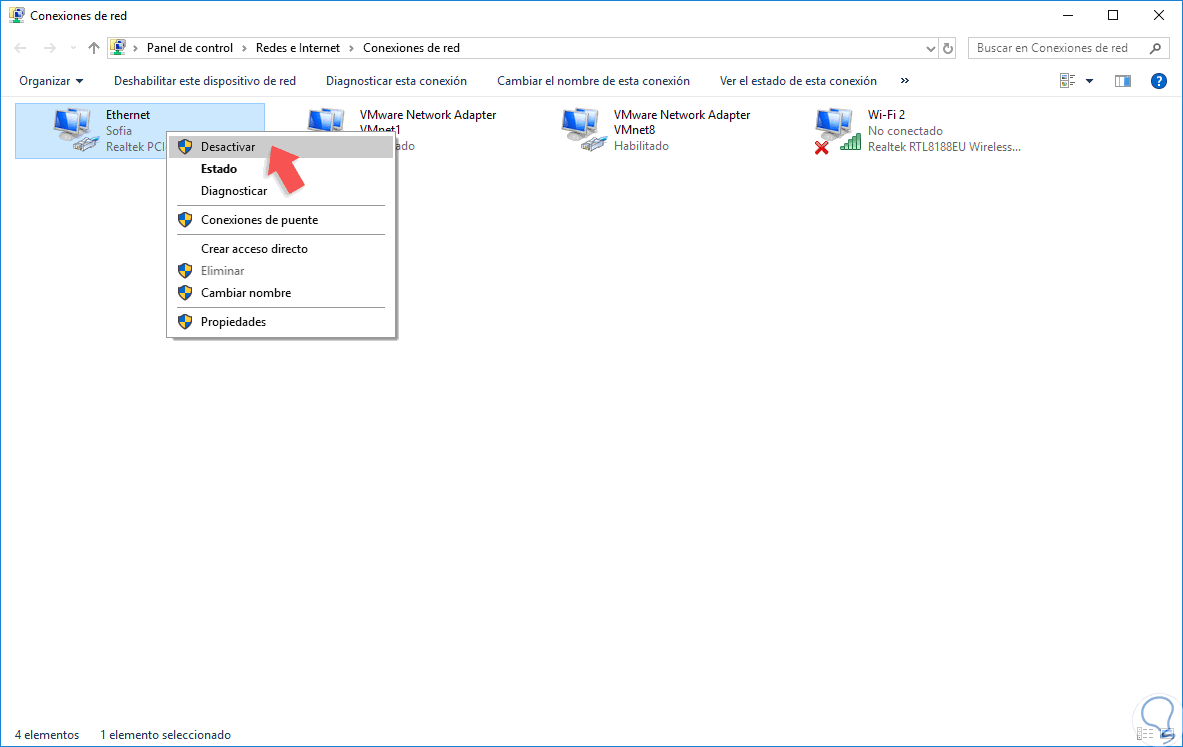Screen dimensions: 1183x747
Task: Minimize the Conexiones de red window
Action: pos(1068,15)
